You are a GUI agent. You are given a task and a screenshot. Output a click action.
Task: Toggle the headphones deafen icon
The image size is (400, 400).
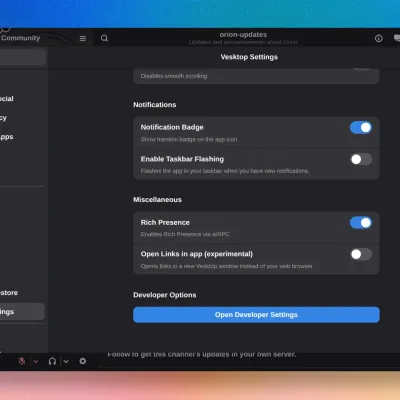pos(52,361)
